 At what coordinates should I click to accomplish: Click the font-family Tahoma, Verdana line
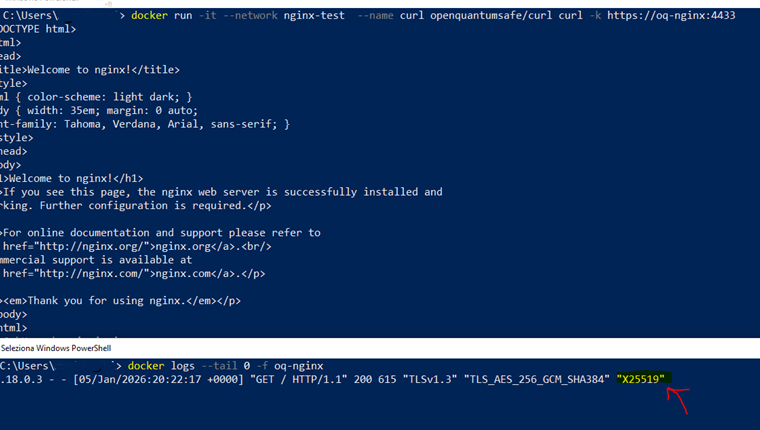click(145, 124)
